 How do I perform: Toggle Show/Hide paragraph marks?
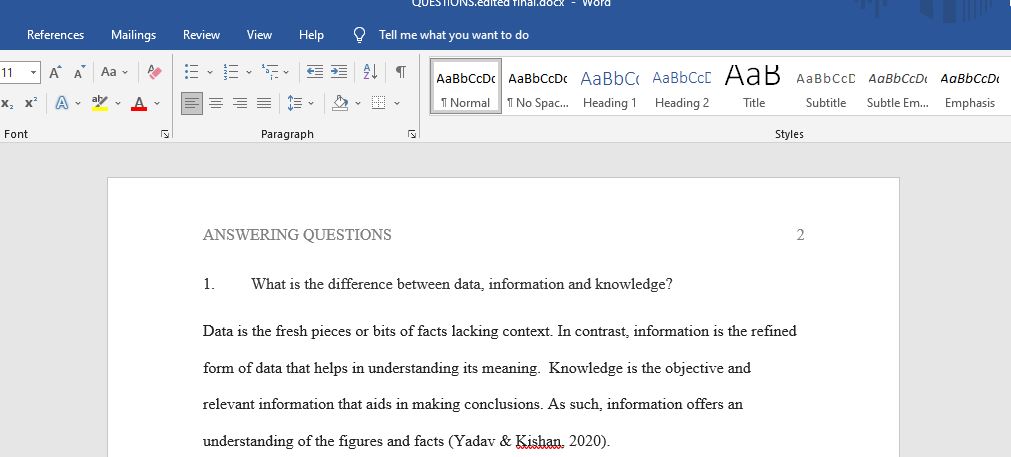tap(400, 72)
